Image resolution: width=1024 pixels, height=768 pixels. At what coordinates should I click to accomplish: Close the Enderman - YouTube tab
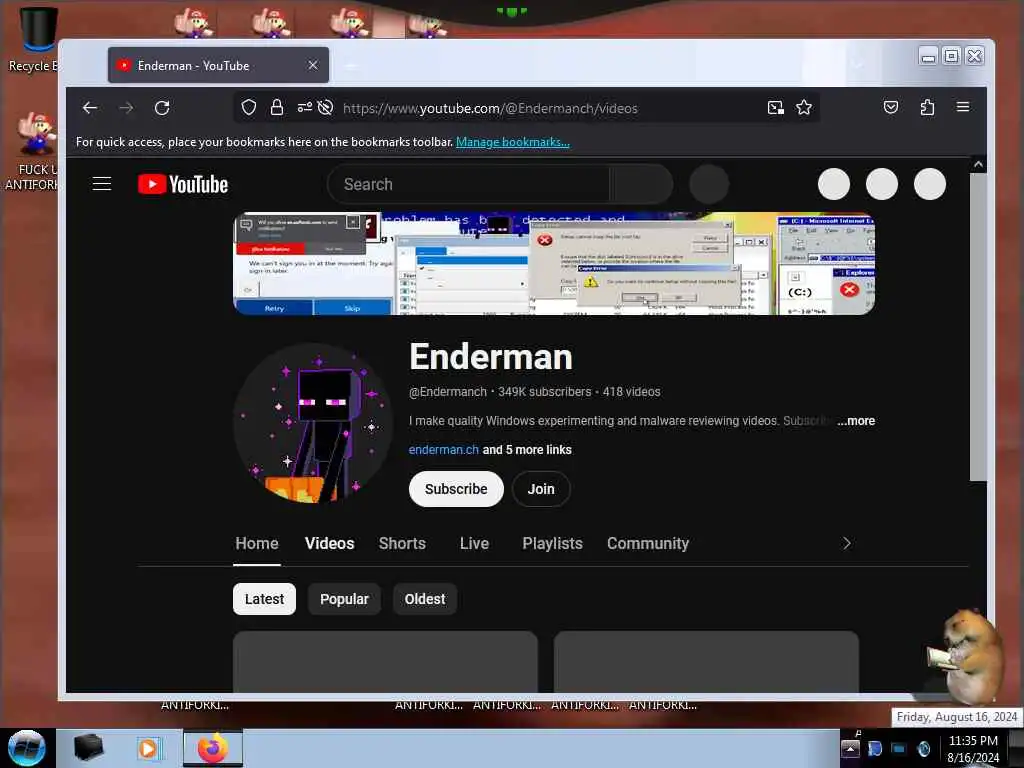pyautogui.click(x=313, y=65)
